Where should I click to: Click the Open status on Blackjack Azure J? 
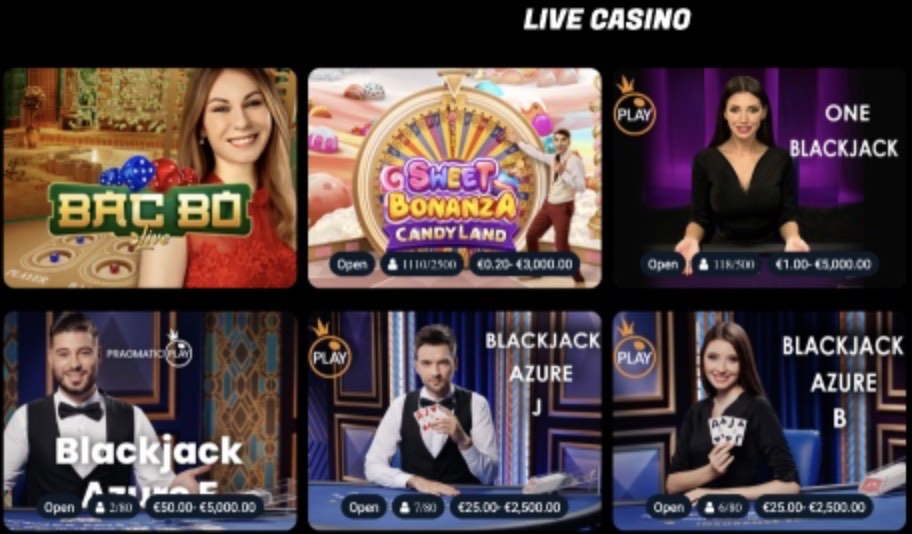click(364, 507)
